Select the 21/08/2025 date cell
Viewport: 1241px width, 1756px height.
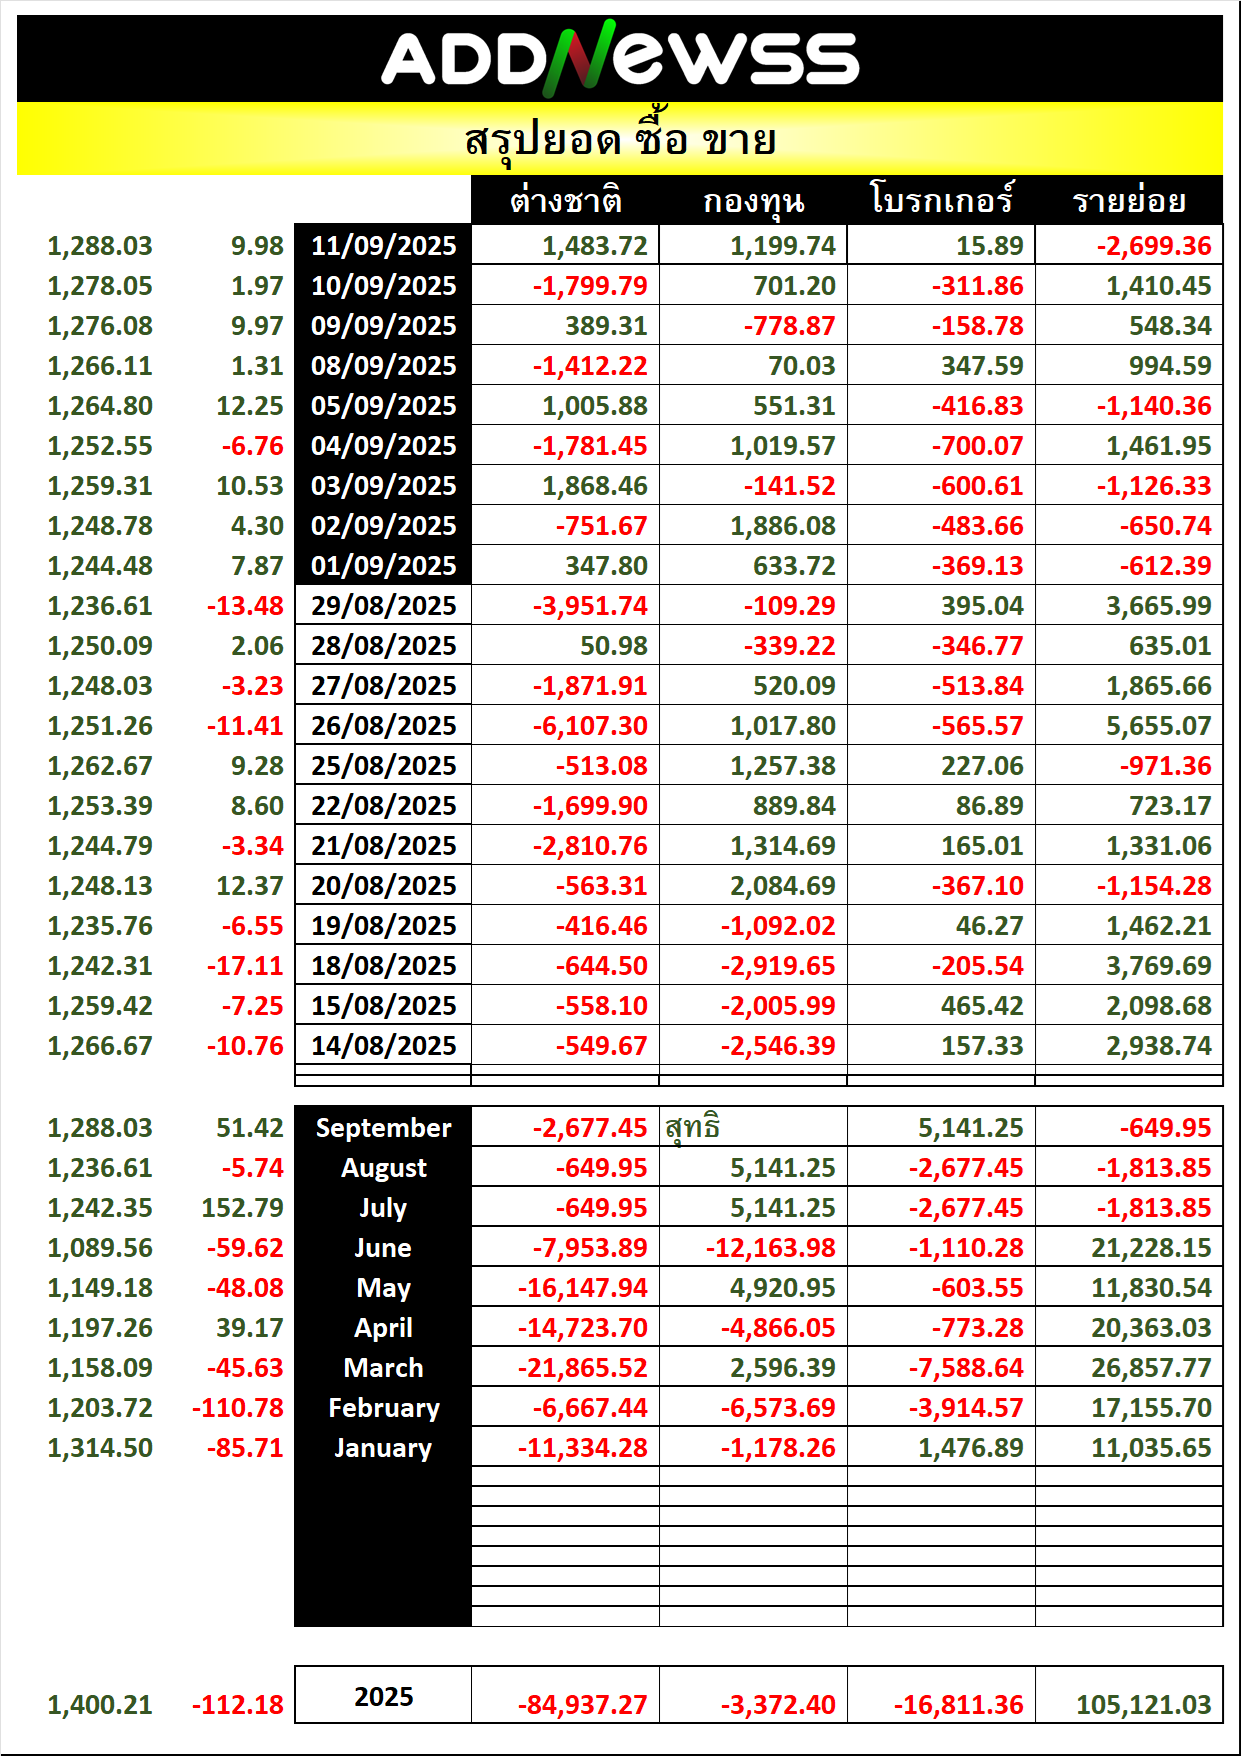383,845
